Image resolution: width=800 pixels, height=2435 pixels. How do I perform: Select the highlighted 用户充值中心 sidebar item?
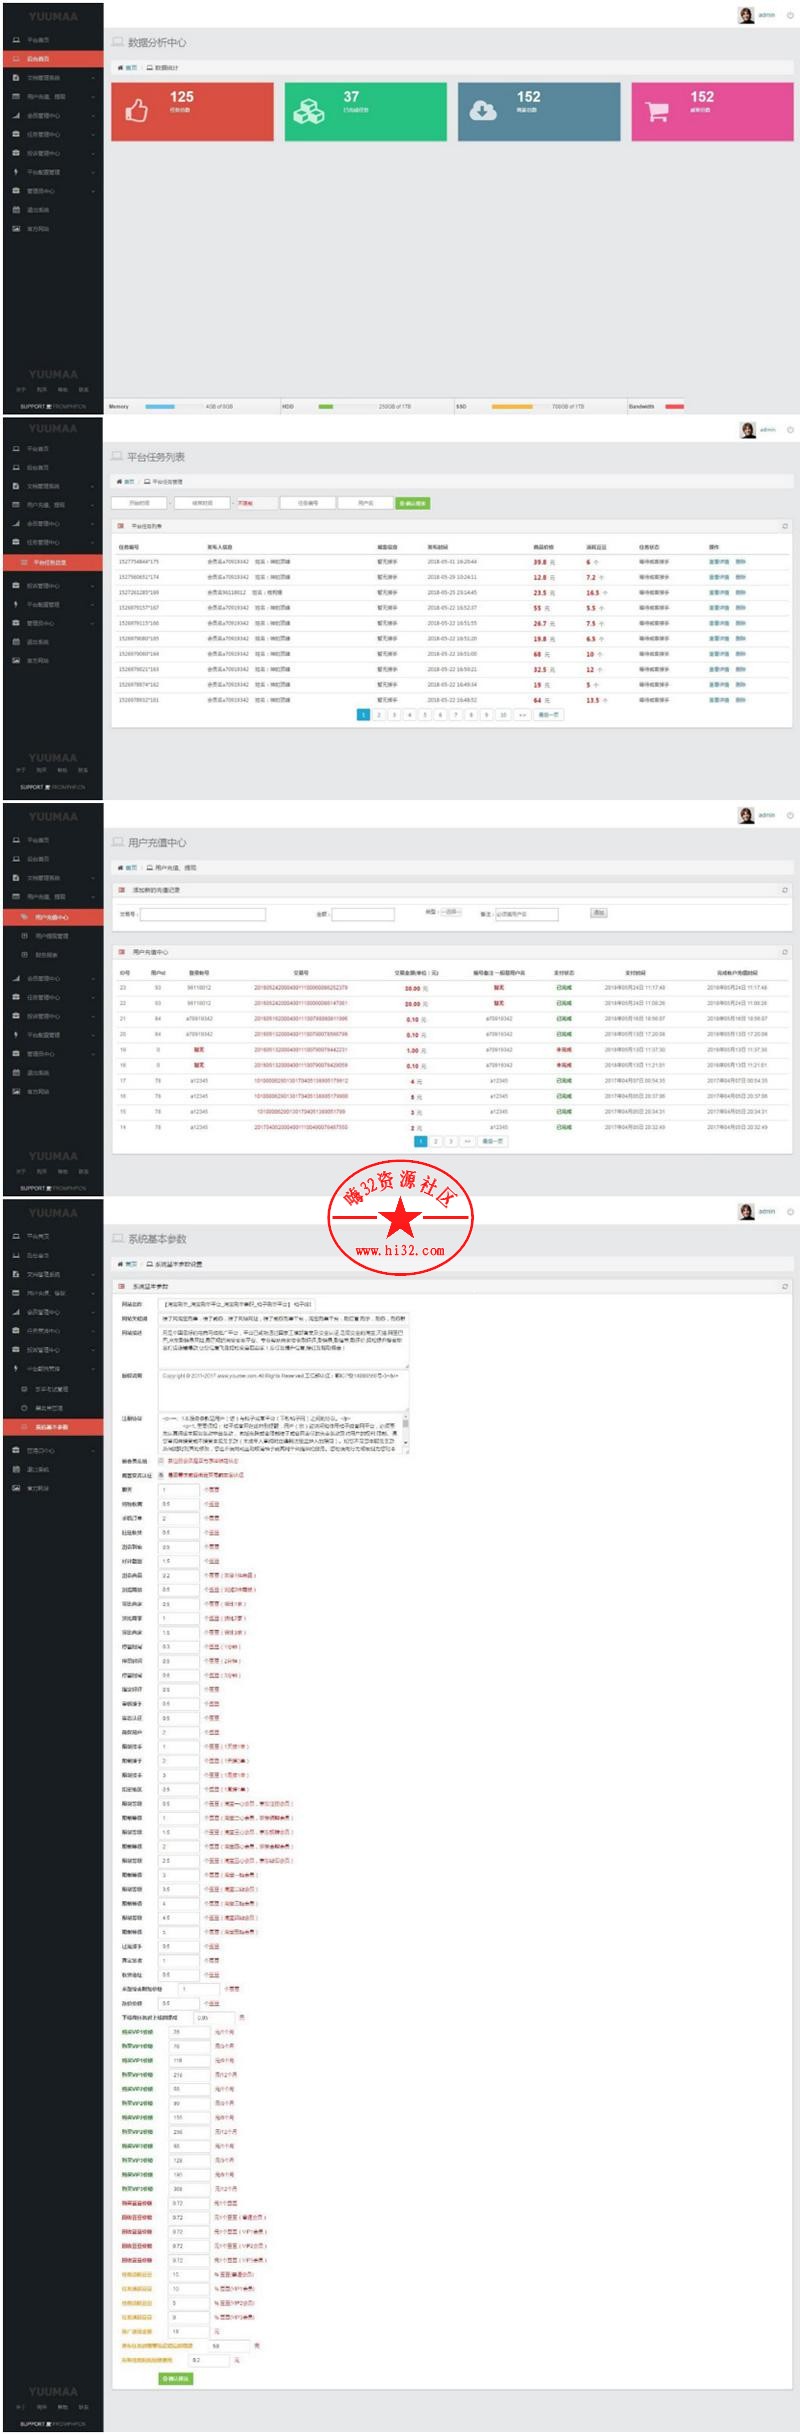click(52, 917)
